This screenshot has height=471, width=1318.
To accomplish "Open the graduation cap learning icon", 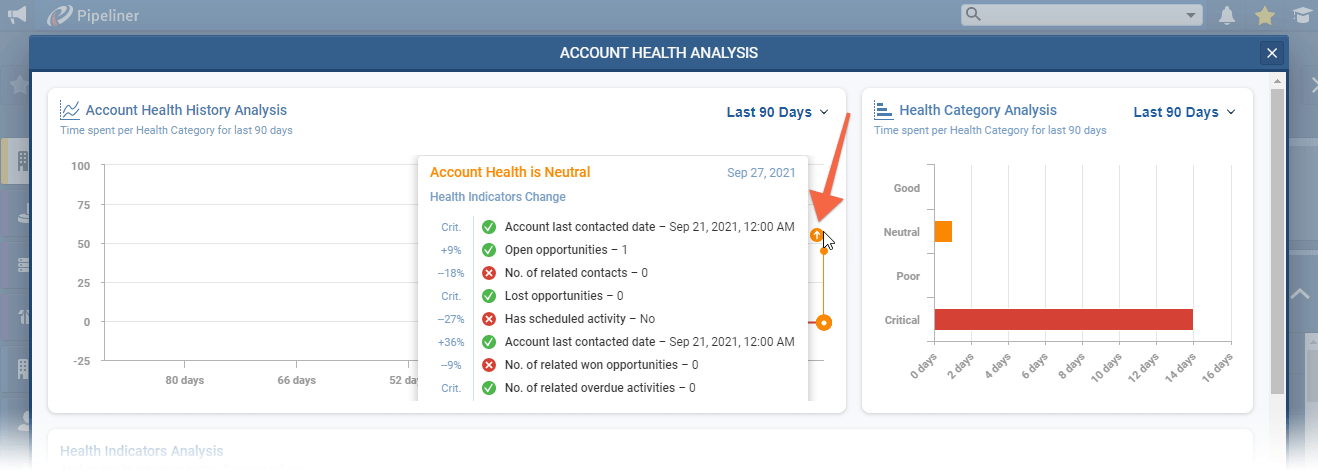I will pos(1302,15).
